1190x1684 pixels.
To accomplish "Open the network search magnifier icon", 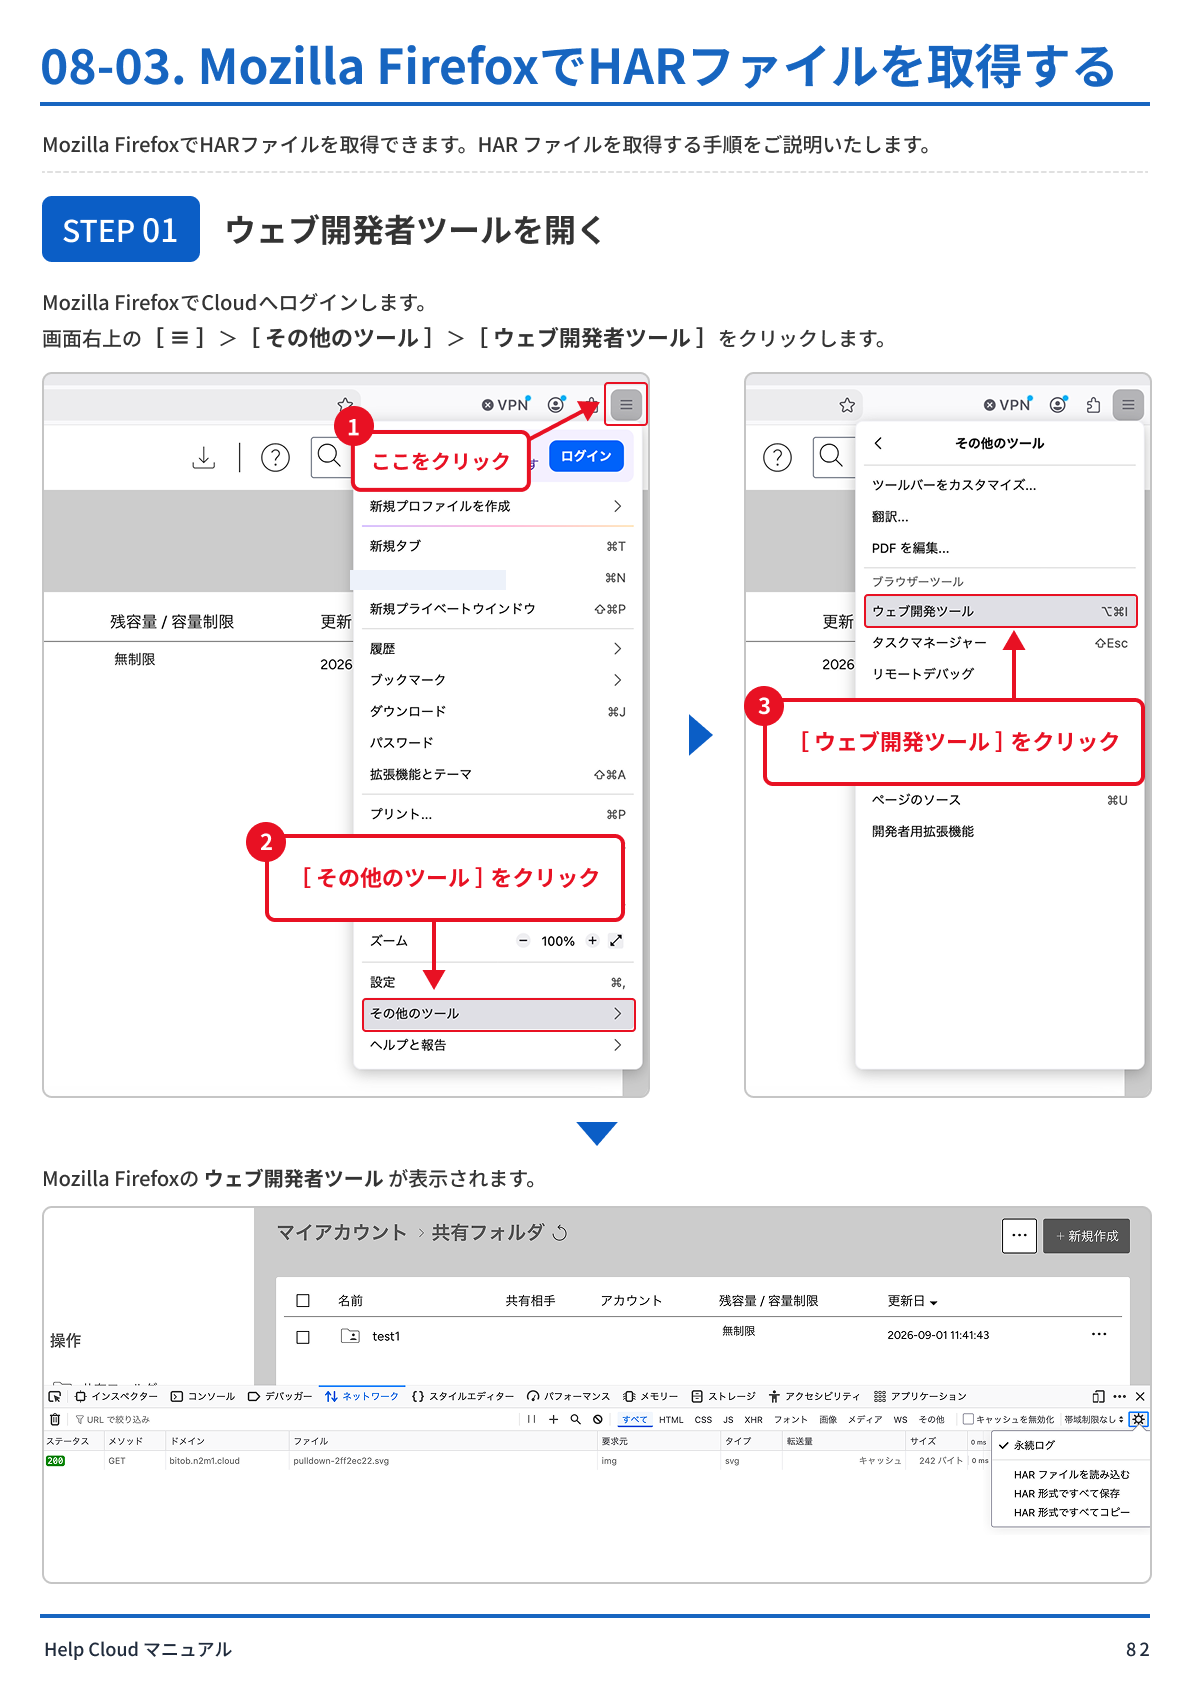I will tap(575, 1419).
